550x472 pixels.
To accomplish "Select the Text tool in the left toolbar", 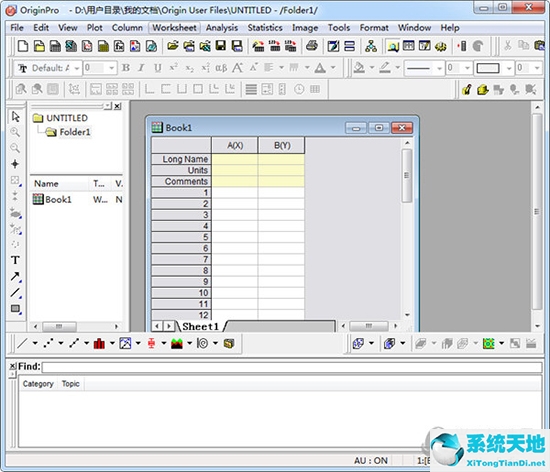I will 15,260.
